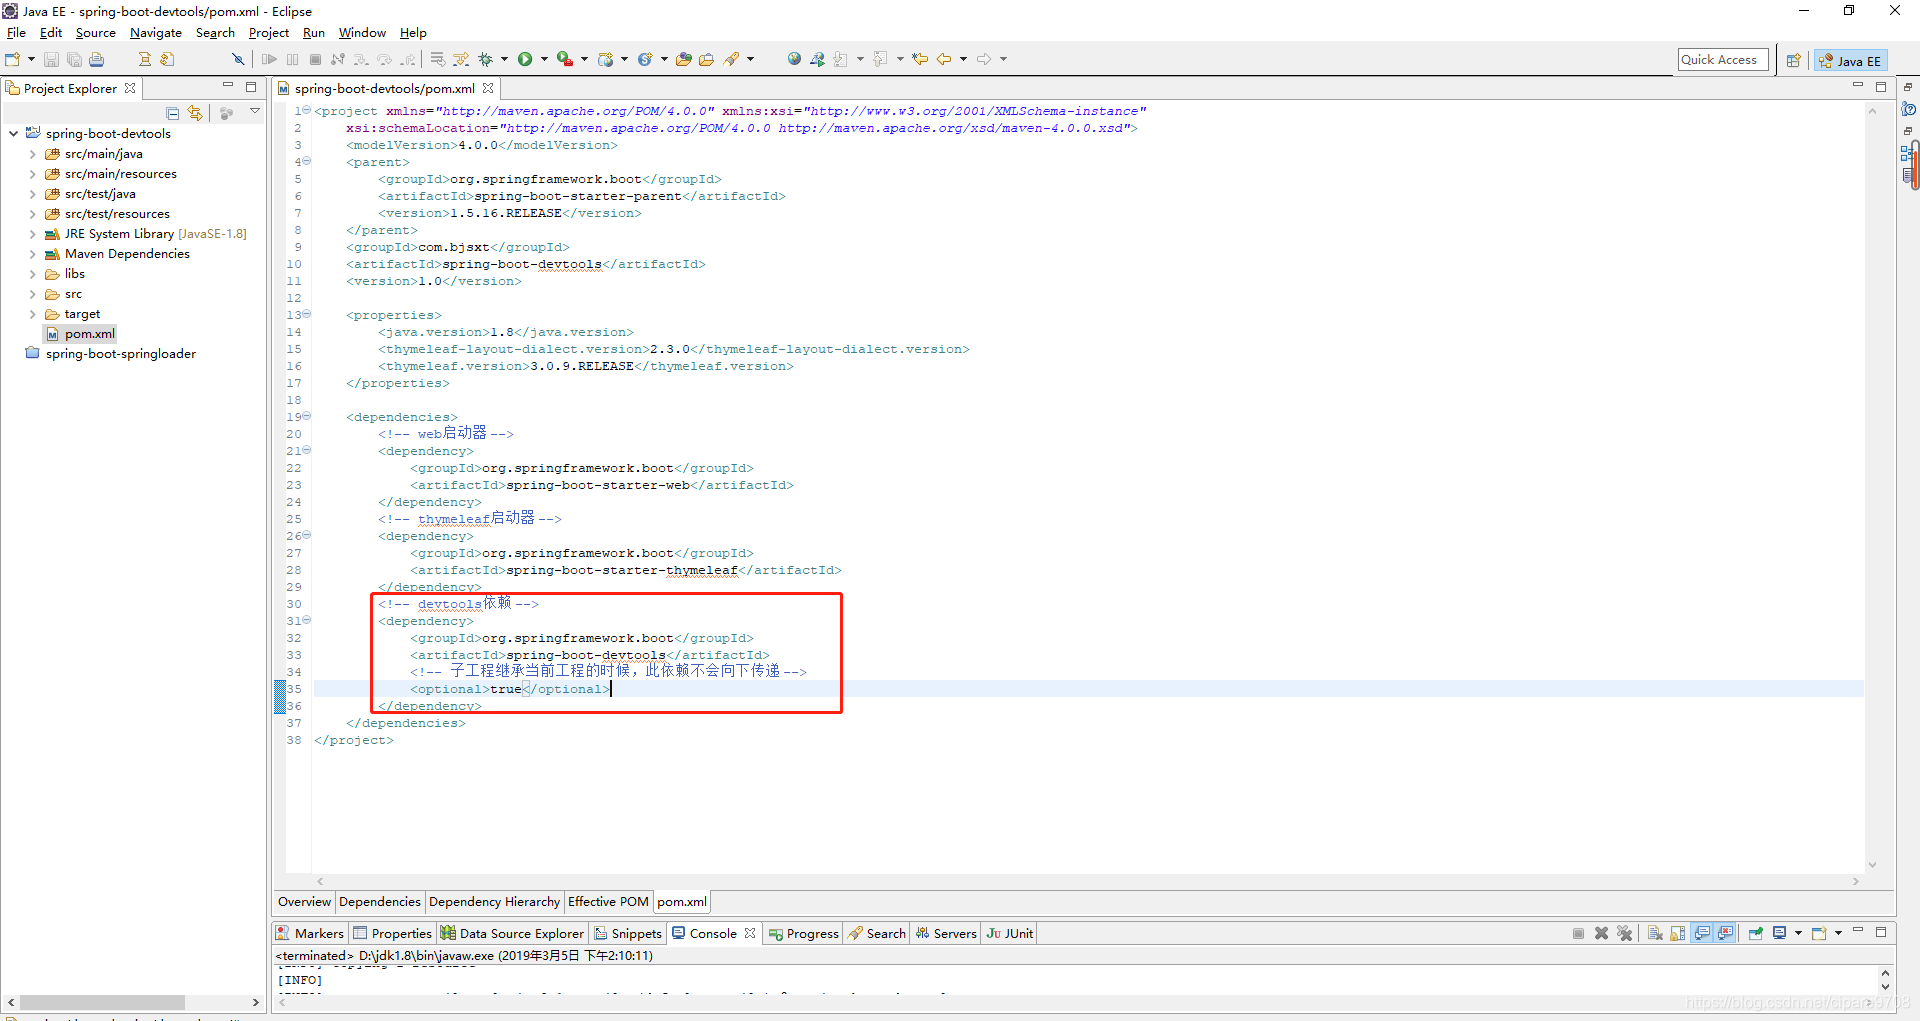
Task: Click the Project Explorer horizontal scrollbar
Action: pyautogui.click(x=102, y=1002)
